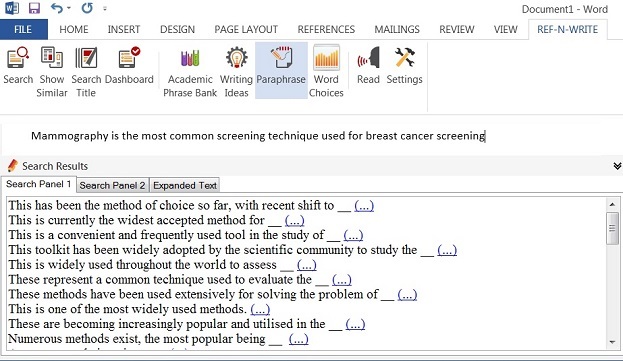Click (...) link after 'popular and utilised in the'
This screenshot has width=623, height=361.
[355, 324]
